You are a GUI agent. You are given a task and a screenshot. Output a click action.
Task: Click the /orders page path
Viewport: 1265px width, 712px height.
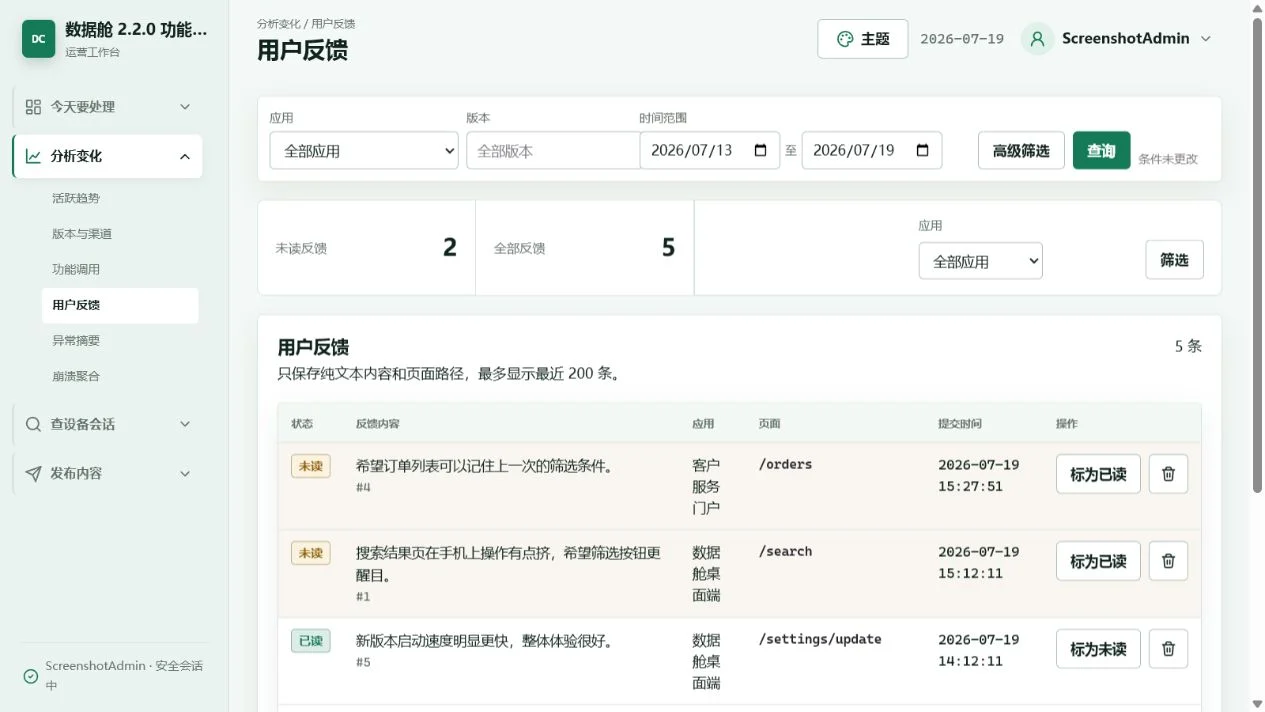tap(786, 464)
